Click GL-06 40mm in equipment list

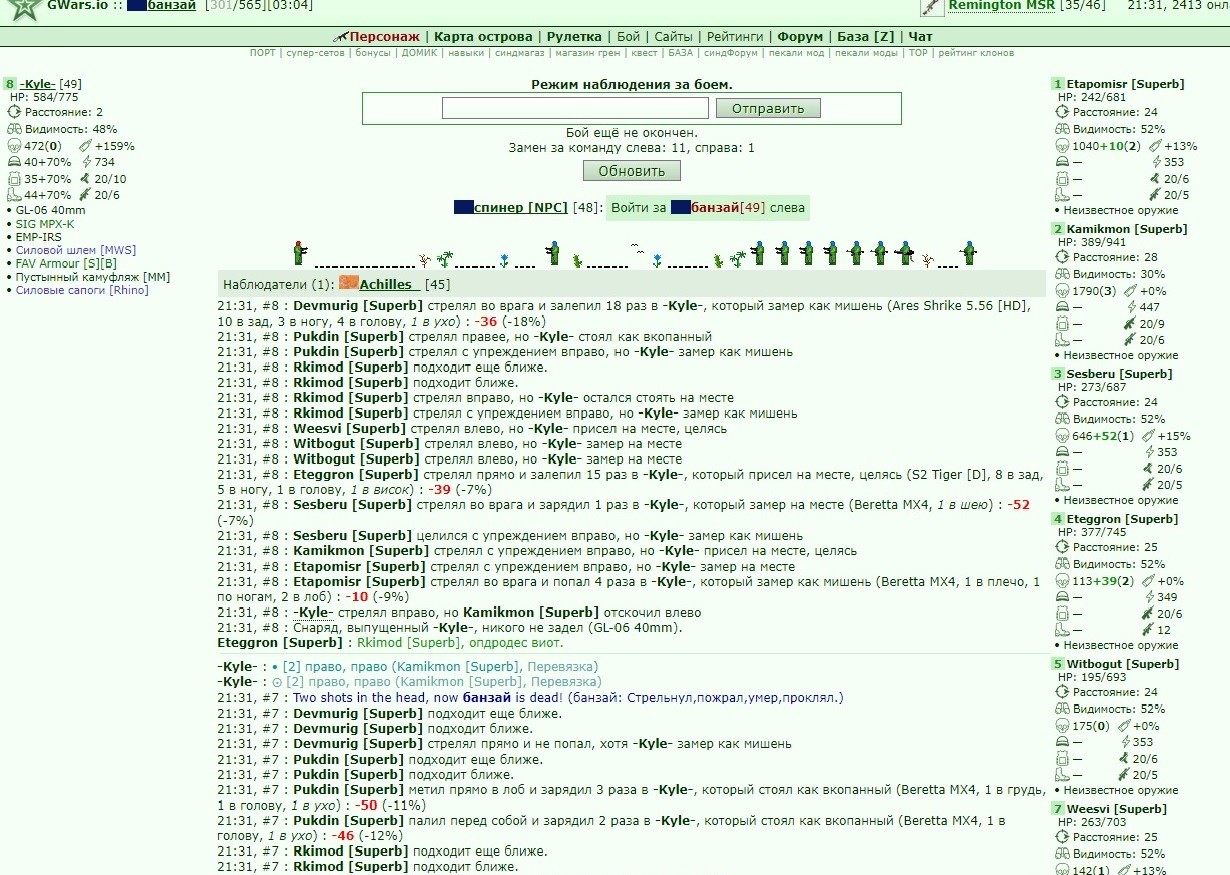[51, 210]
